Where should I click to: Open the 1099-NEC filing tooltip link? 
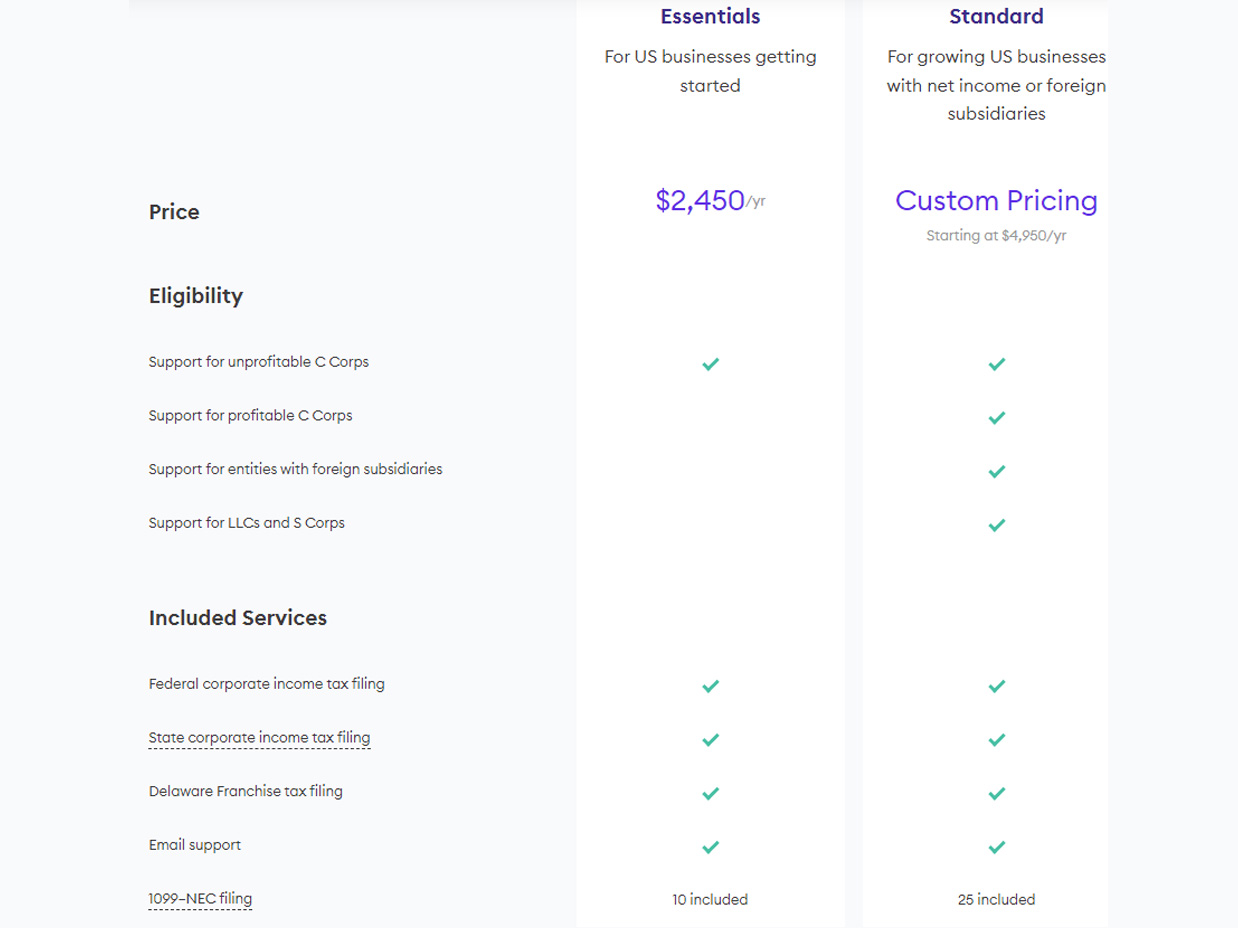(200, 899)
